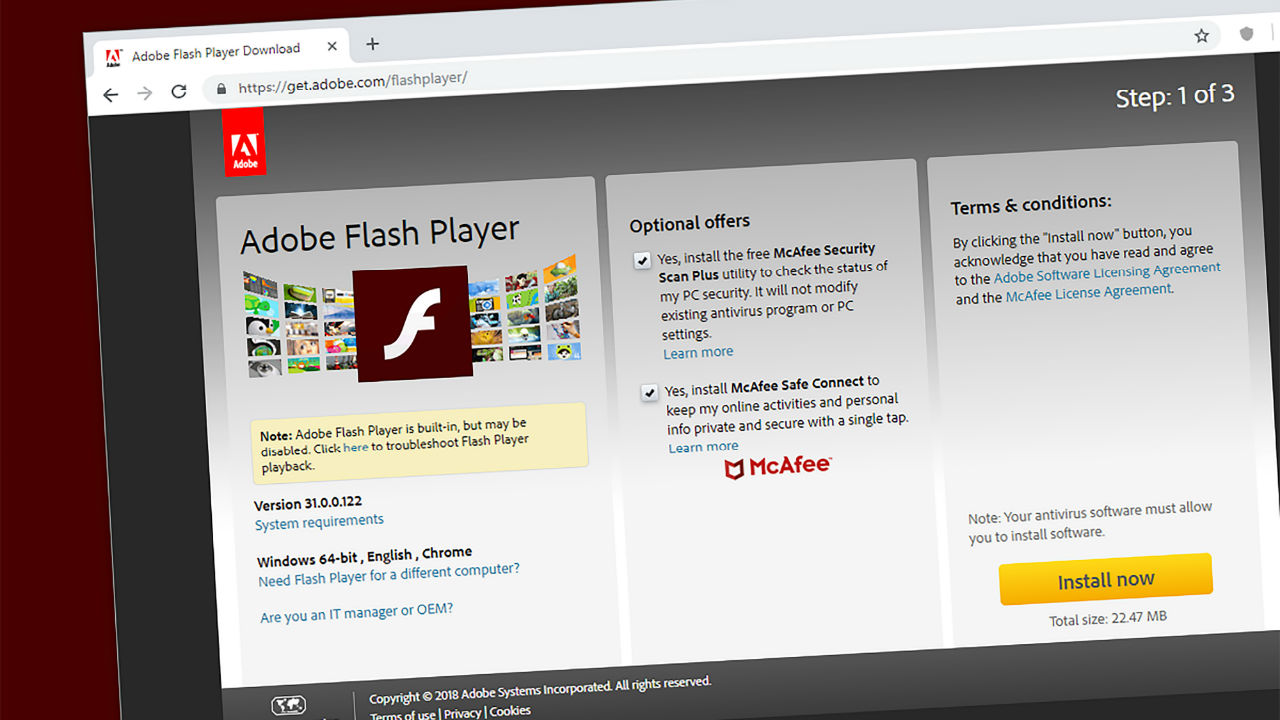Open a new browser tab
The width and height of the screenshot is (1280, 720).
[372, 44]
